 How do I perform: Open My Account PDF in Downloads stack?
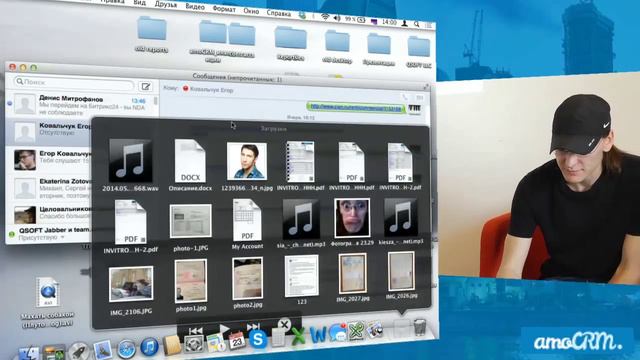click(x=247, y=224)
